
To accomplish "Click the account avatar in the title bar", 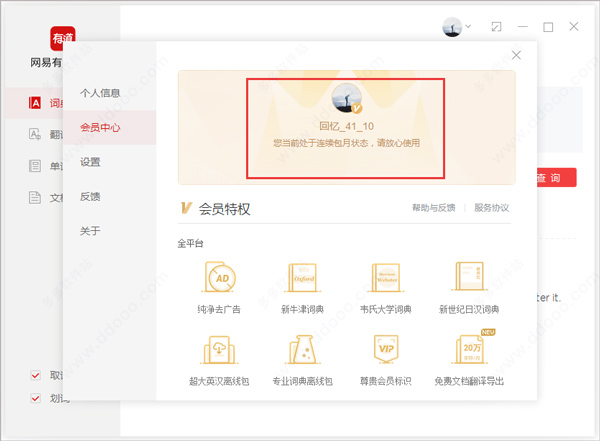I will 452,27.
